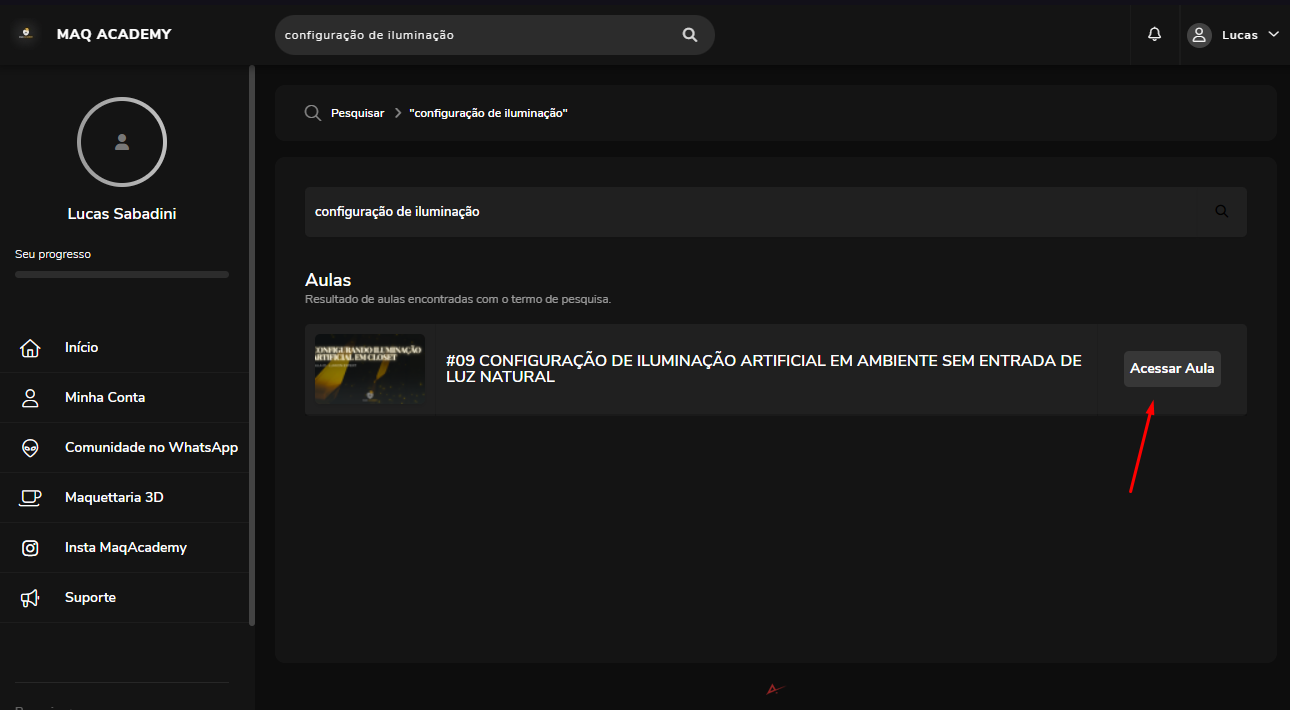The image size is (1290, 710).
Task: Open notifications bell icon
Action: click(1155, 34)
